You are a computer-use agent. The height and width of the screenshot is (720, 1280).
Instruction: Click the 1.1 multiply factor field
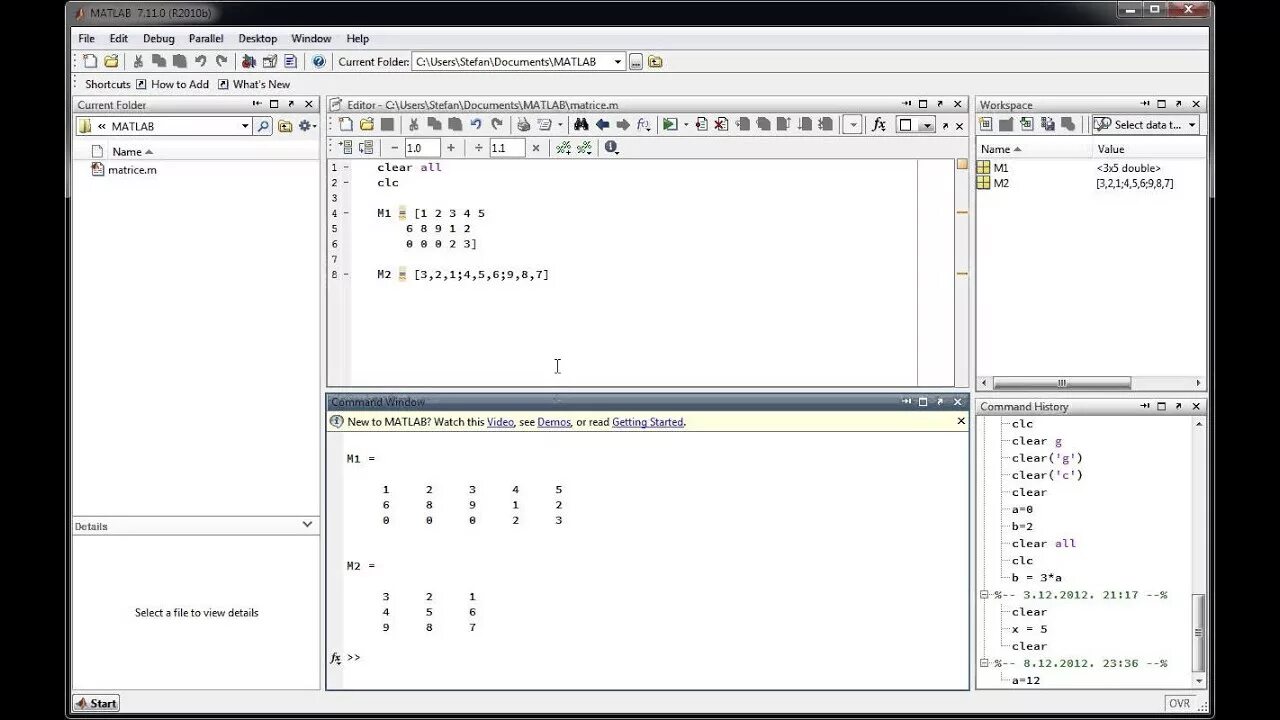[507, 147]
